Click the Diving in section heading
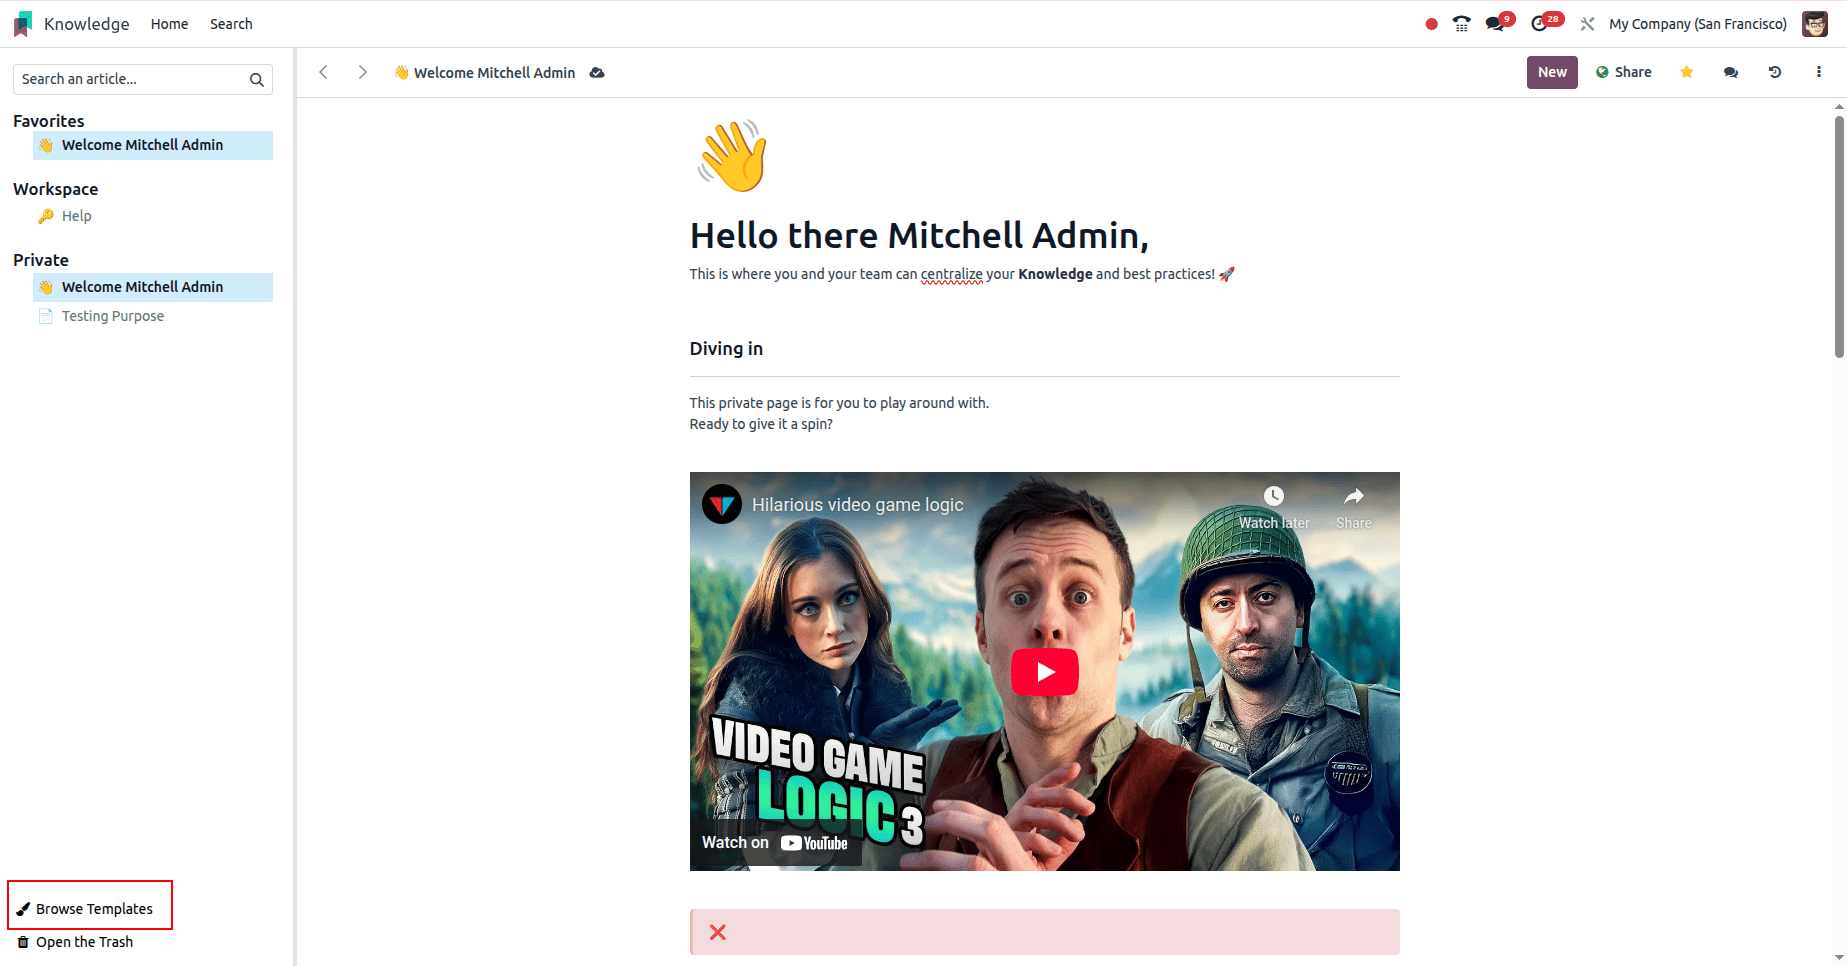Screen dimensions: 1847x966 [726, 349]
